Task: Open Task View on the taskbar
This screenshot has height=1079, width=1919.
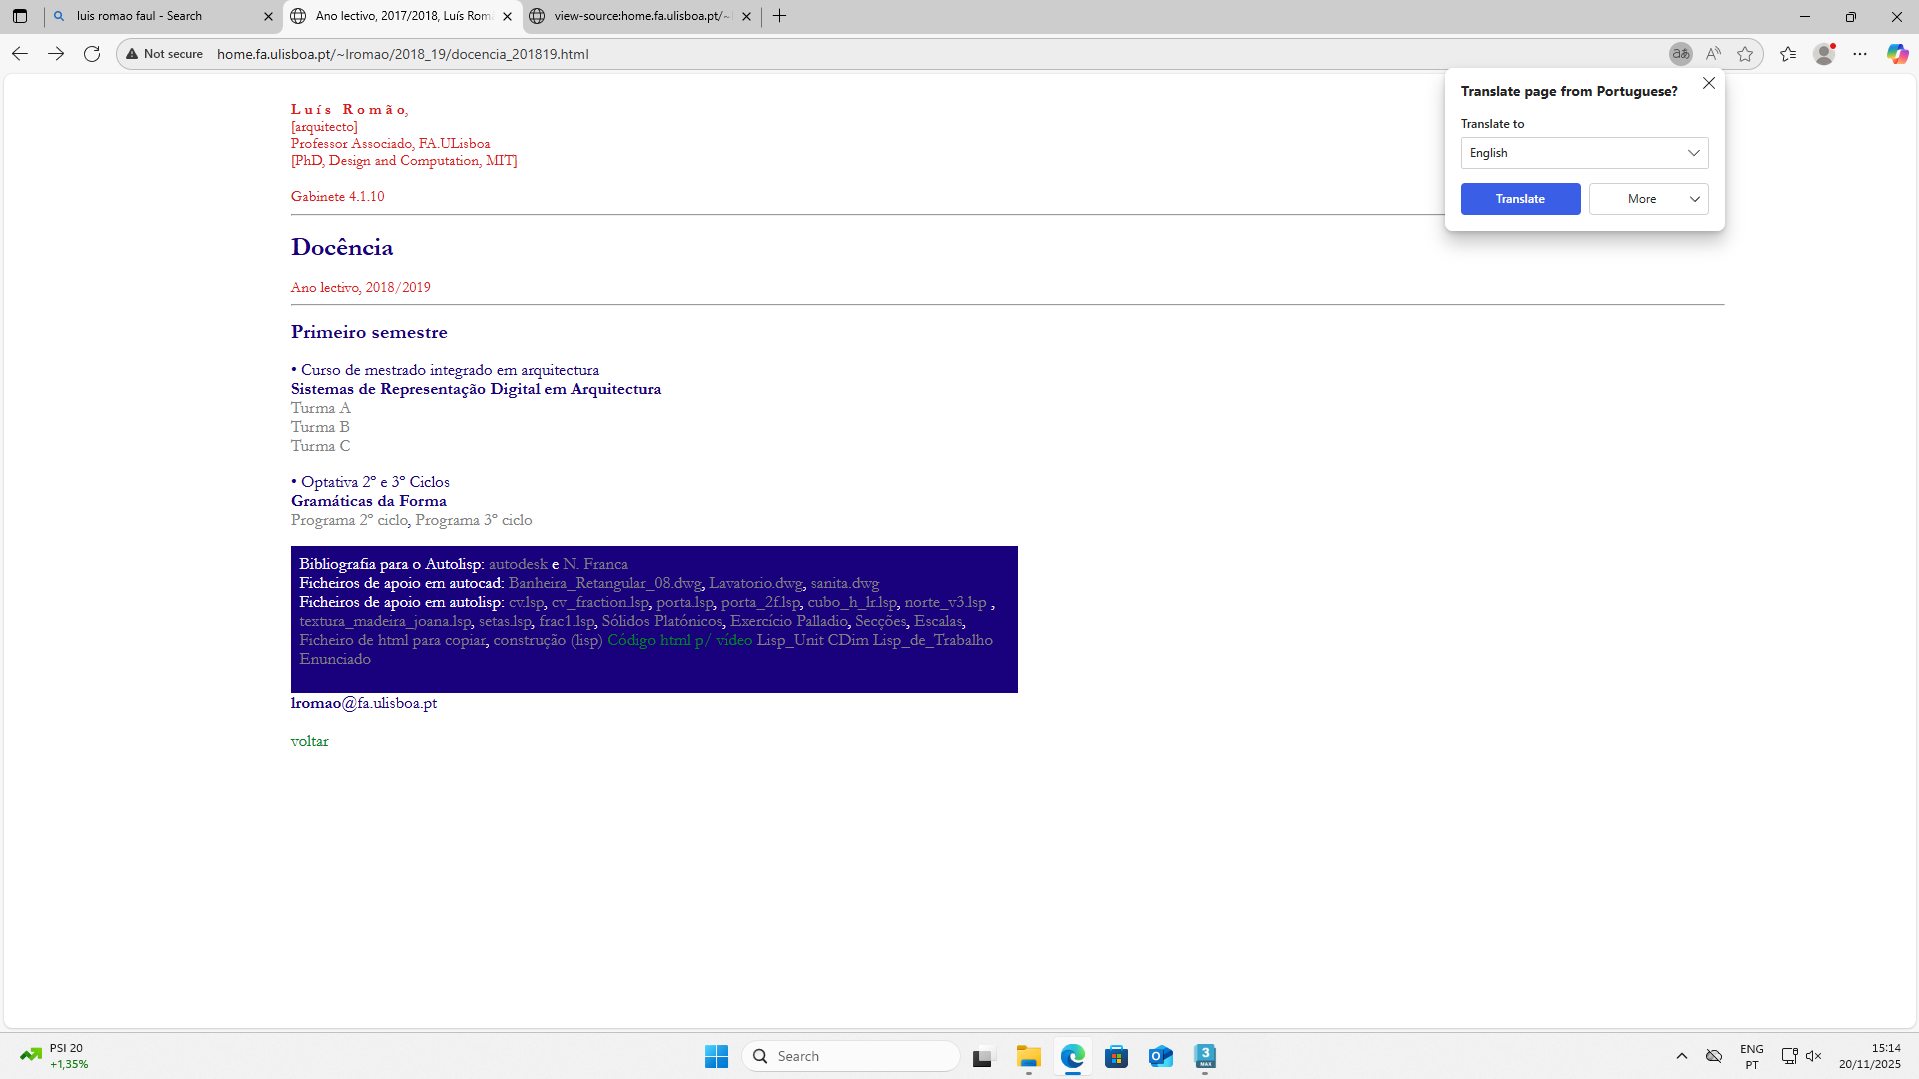Action: (984, 1056)
